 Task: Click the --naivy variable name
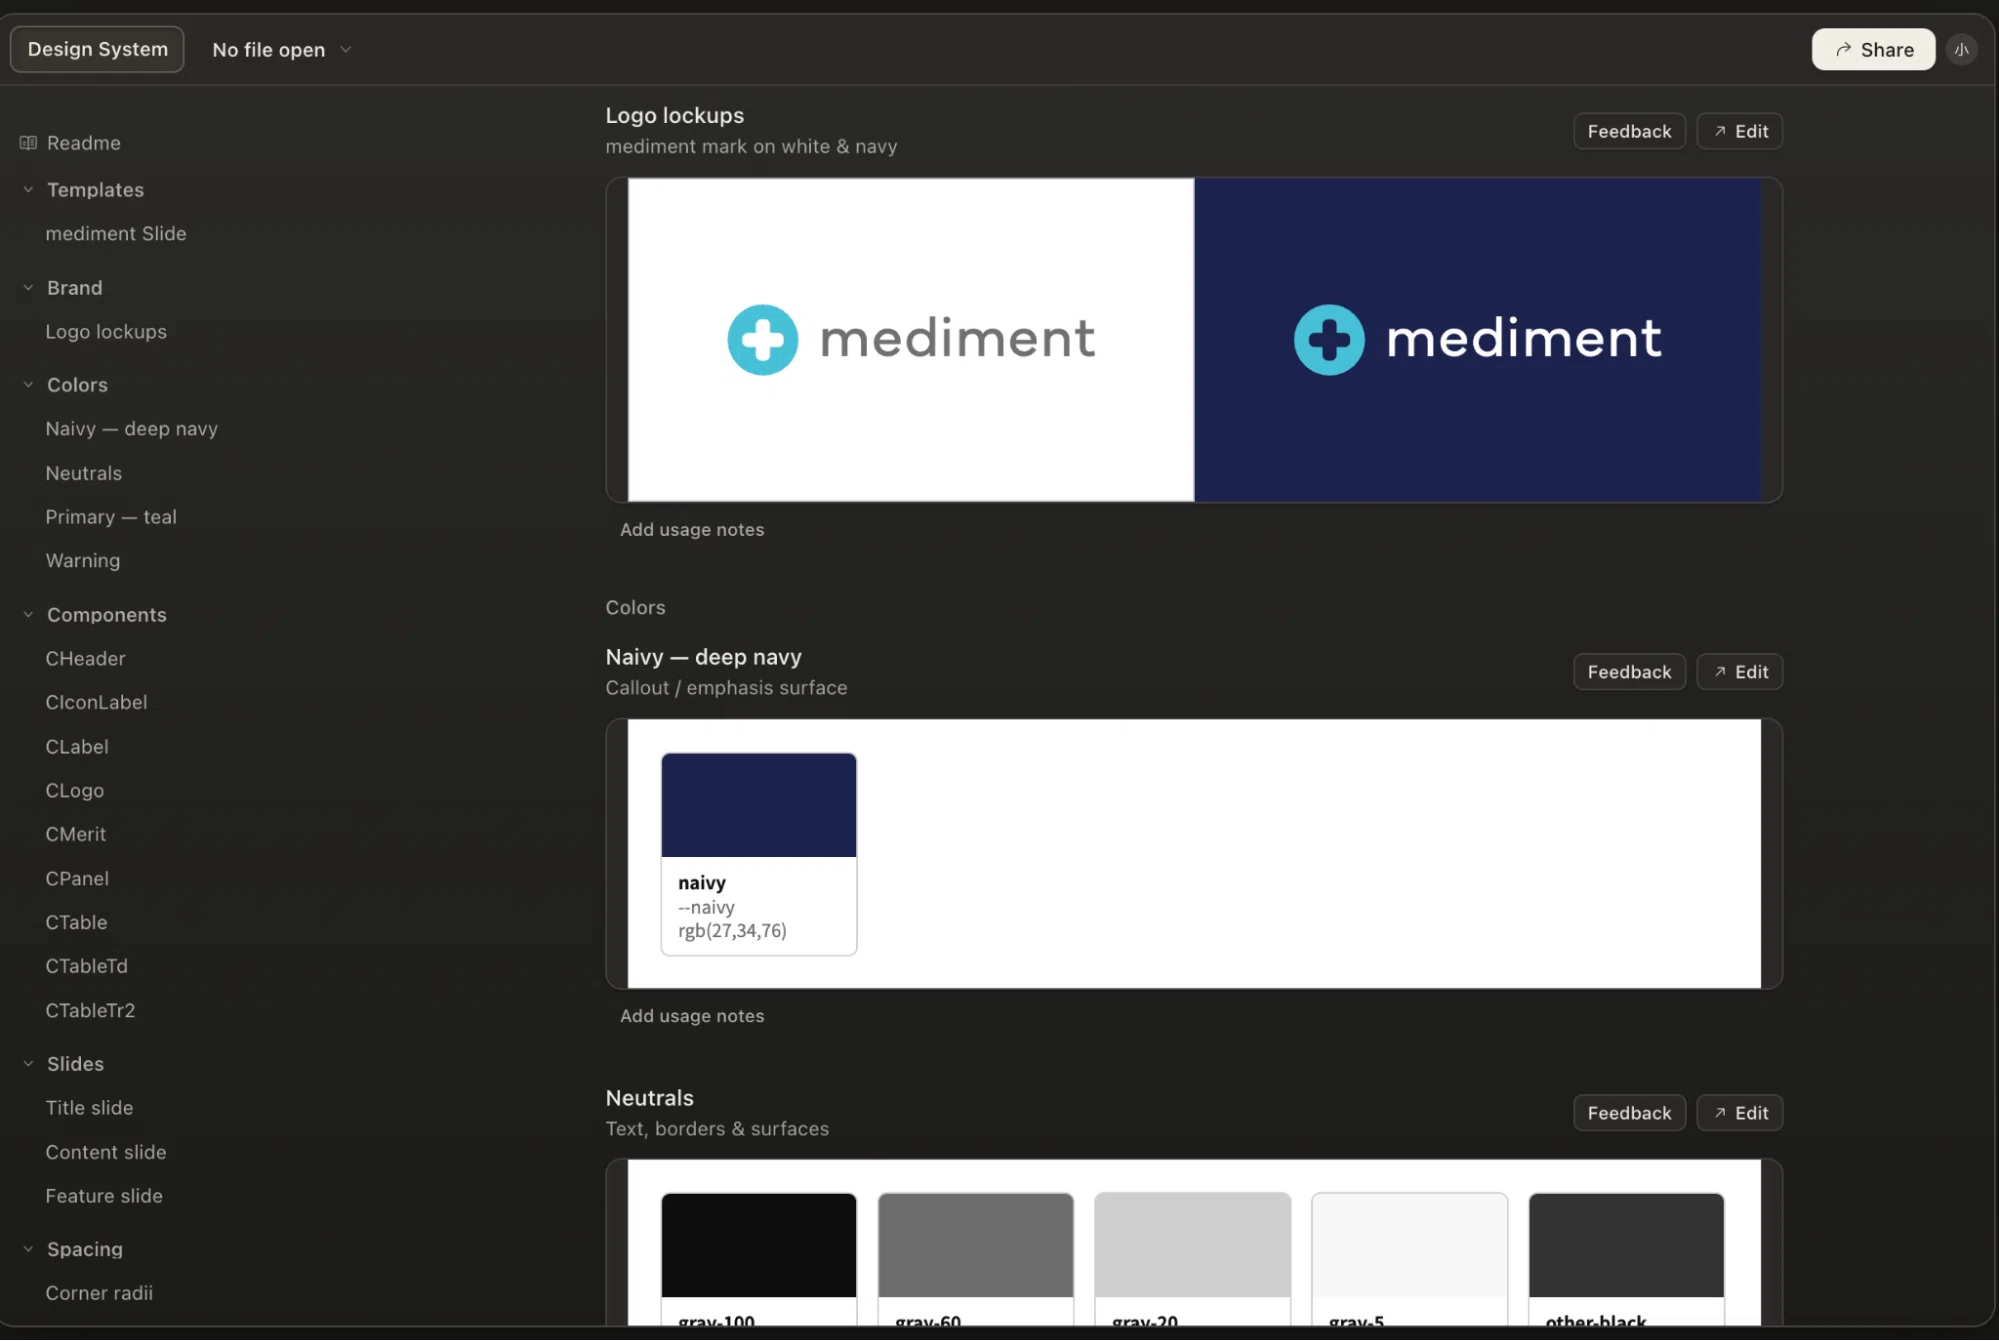coord(706,907)
